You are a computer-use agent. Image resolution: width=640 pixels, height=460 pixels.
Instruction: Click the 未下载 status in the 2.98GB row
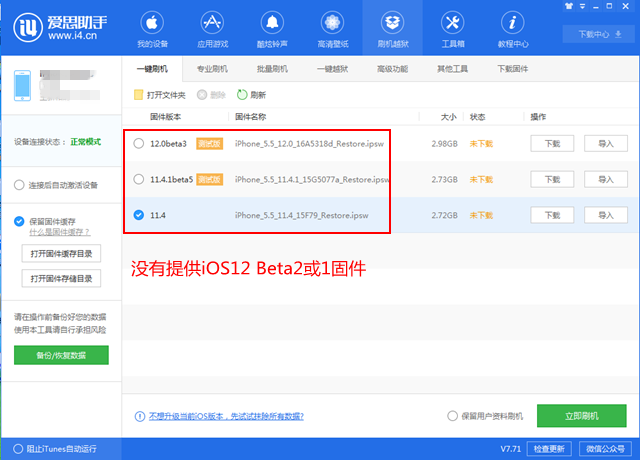(481, 144)
